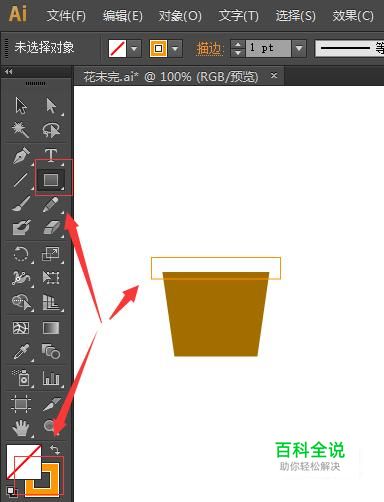Select the Blend tool
Image resolution: width=384 pixels, height=502 pixels.
[x=51, y=351]
